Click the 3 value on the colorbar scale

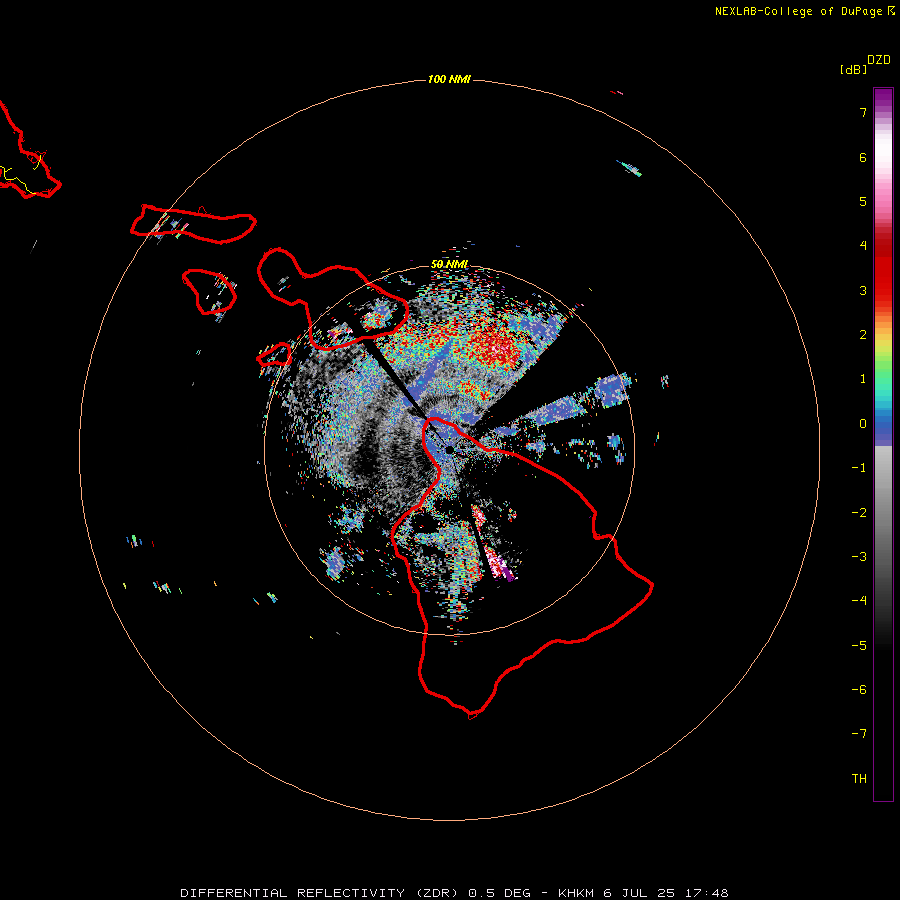pyautogui.click(x=863, y=290)
